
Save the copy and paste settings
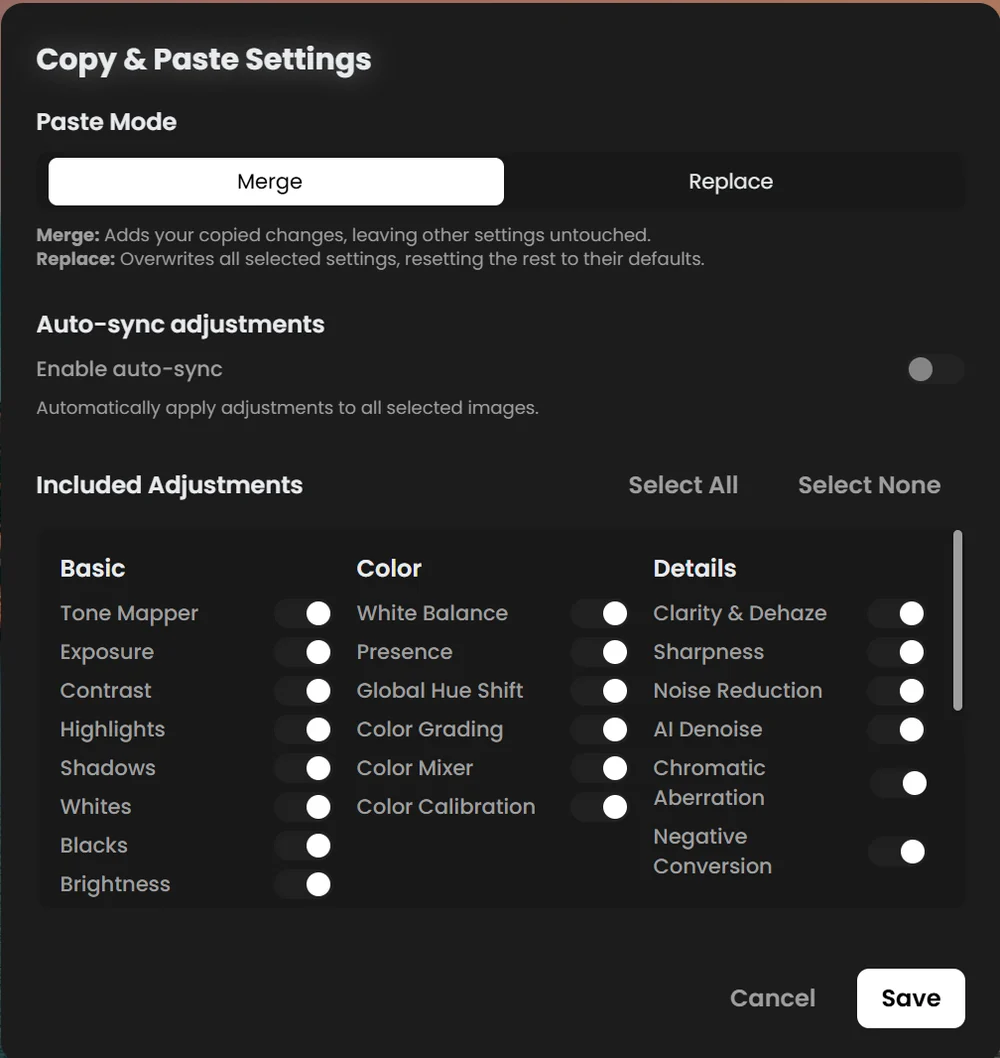coord(910,998)
